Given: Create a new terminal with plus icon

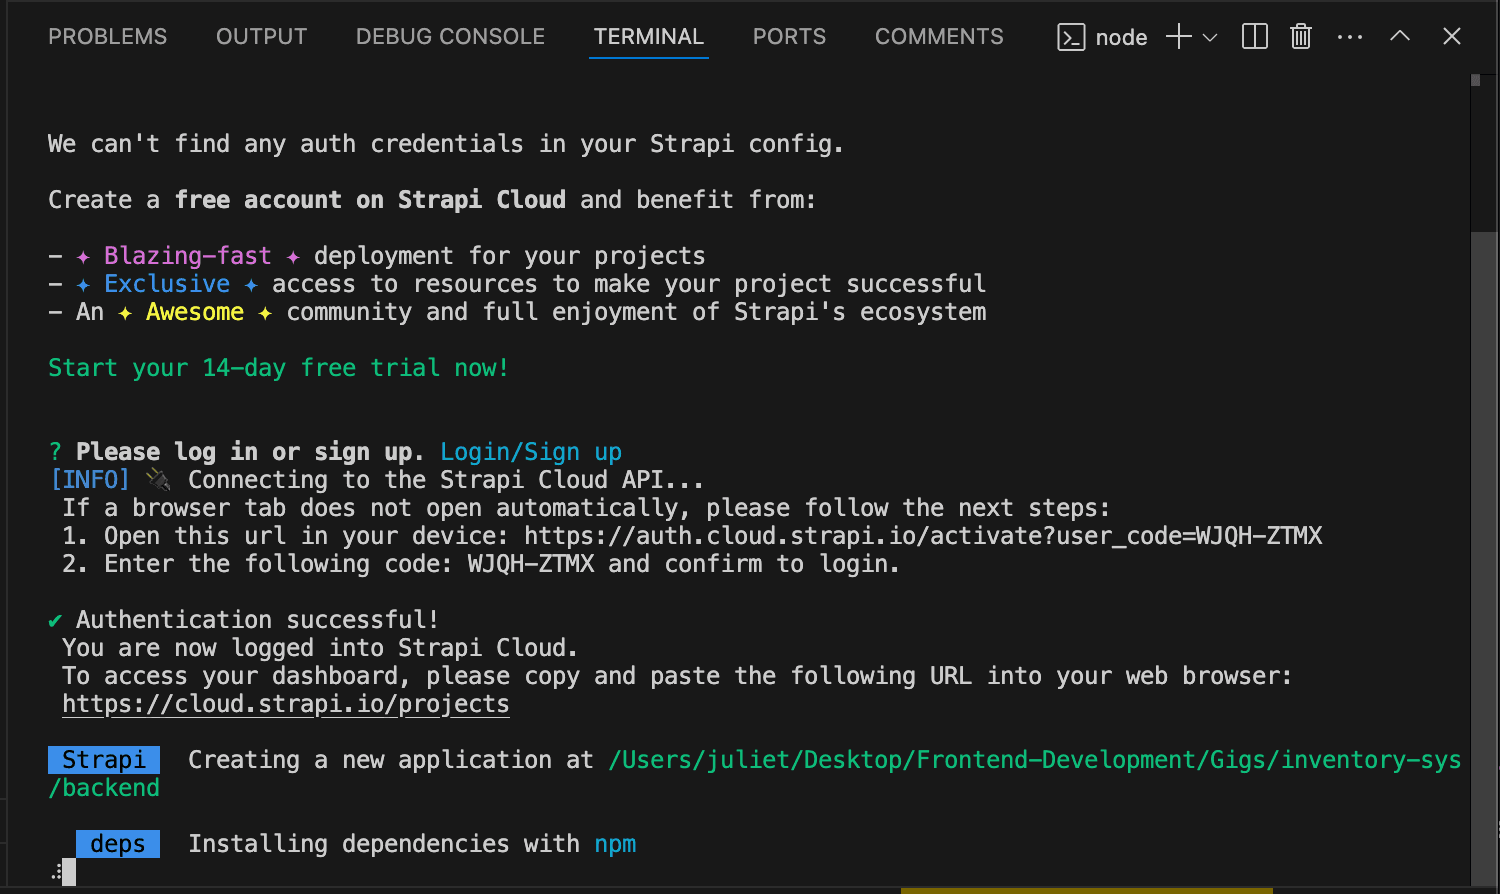Looking at the screenshot, I should coord(1179,37).
